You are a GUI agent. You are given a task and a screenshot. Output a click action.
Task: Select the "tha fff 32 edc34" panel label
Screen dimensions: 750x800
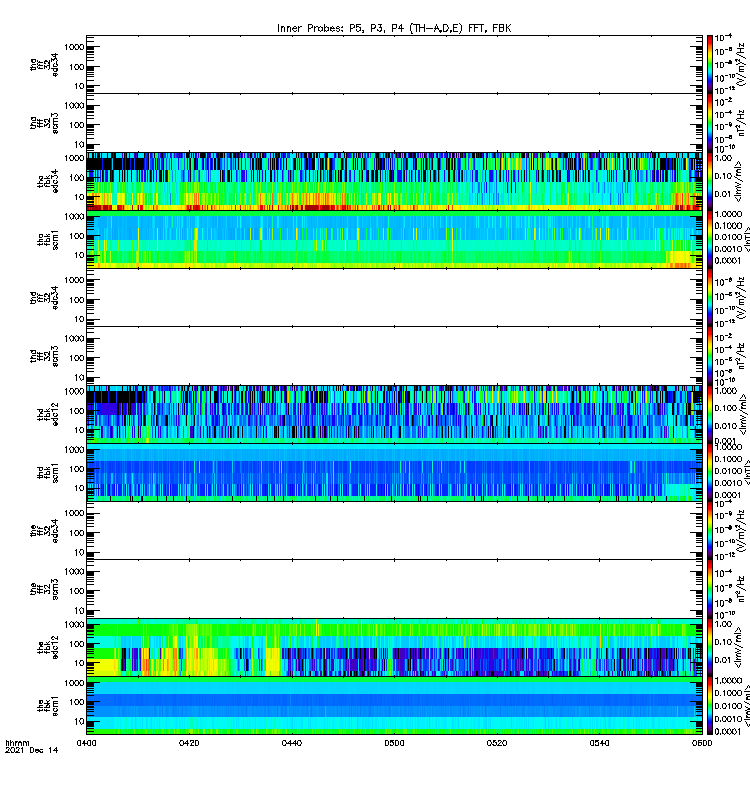click(x=44, y=65)
